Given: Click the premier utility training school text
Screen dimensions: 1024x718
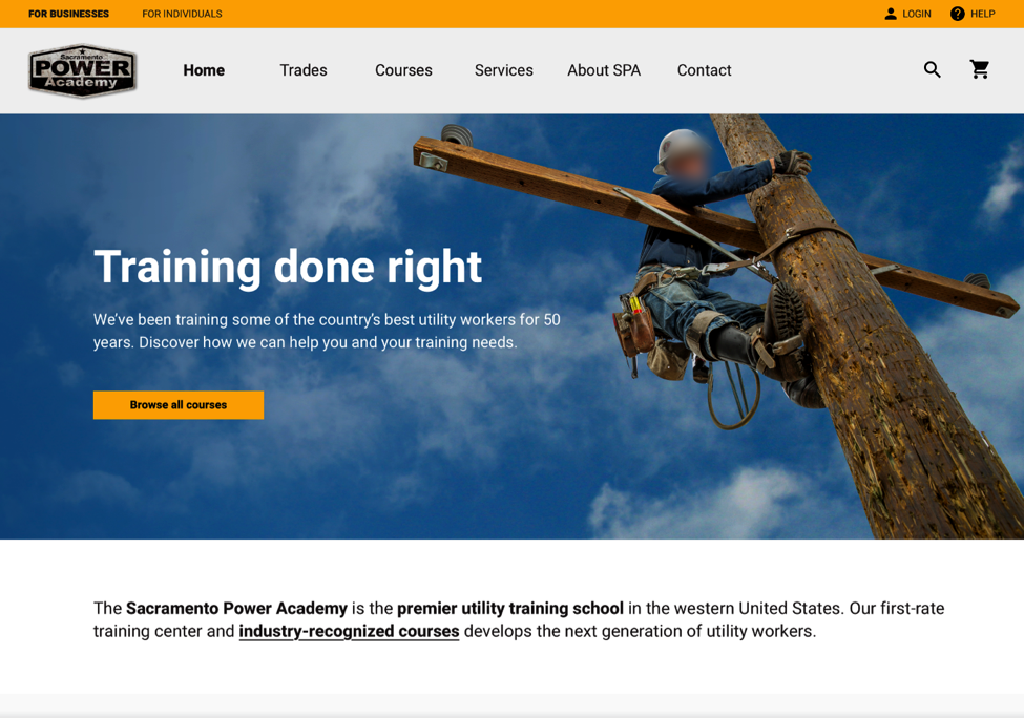Looking at the screenshot, I should (510, 608).
